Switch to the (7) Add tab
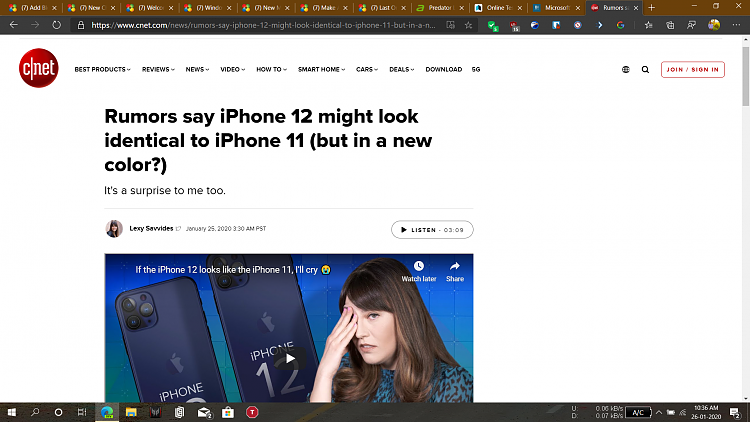Image resolution: width=750 pixels, height=422 pixels. pyautogui.click(x=31, y=8)
